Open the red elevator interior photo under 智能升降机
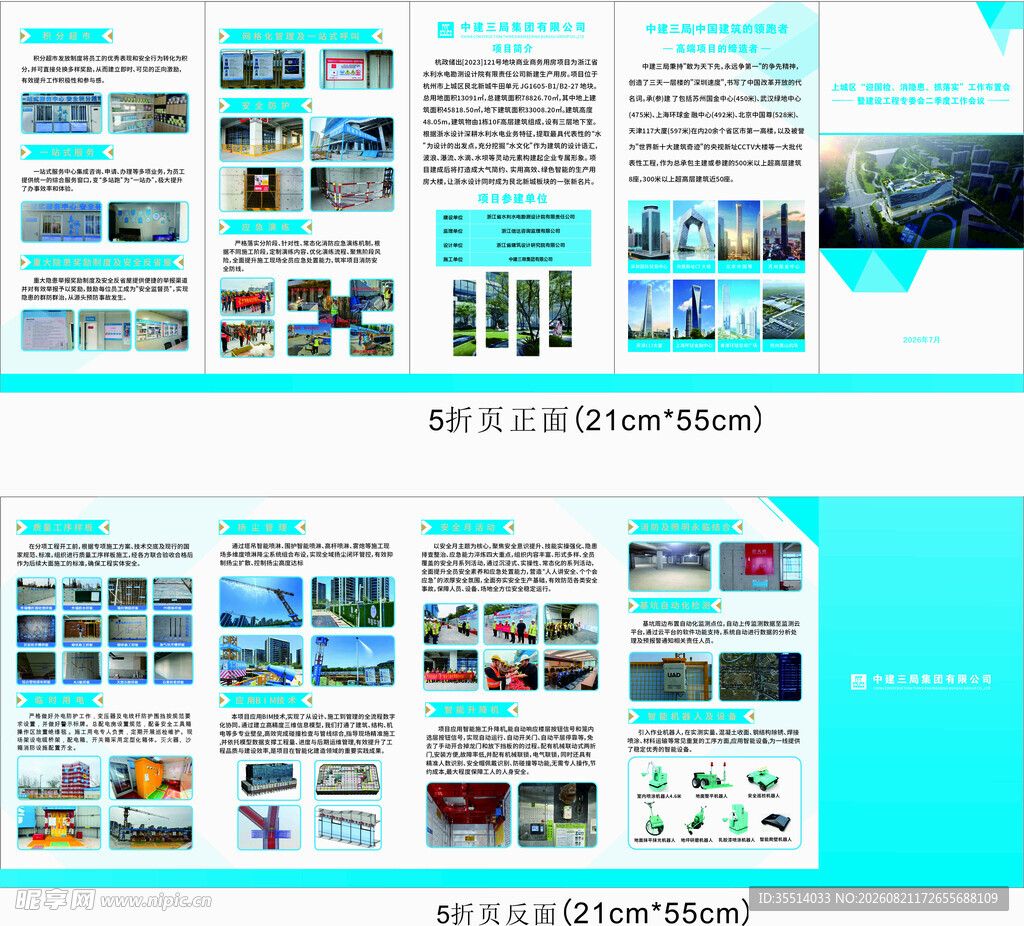 468,816
